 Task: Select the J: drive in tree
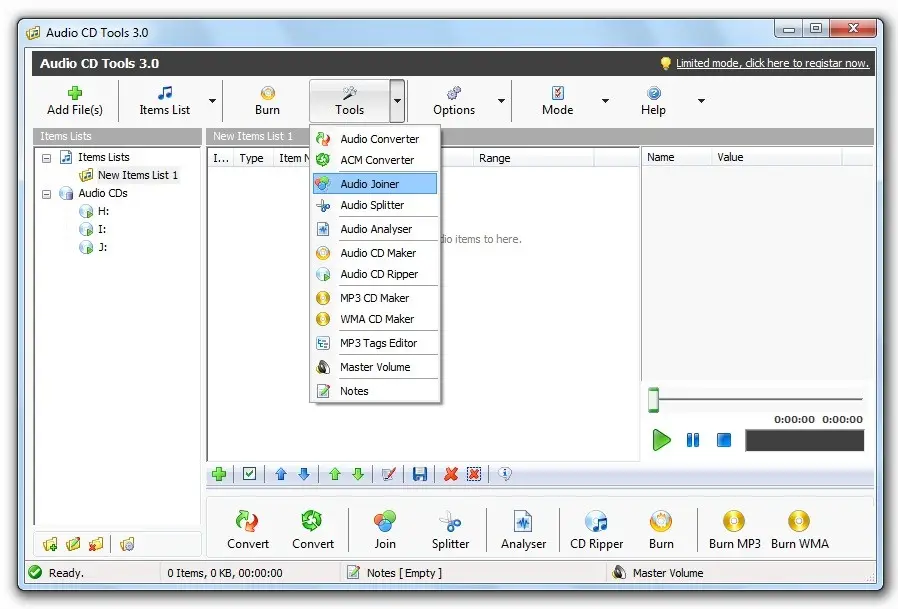click(x=103, y=247)
